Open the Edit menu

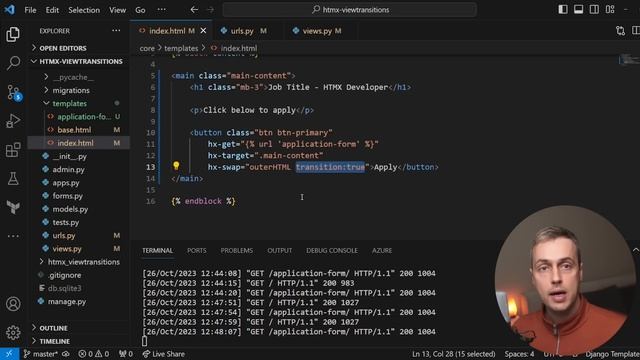[52, 10]
